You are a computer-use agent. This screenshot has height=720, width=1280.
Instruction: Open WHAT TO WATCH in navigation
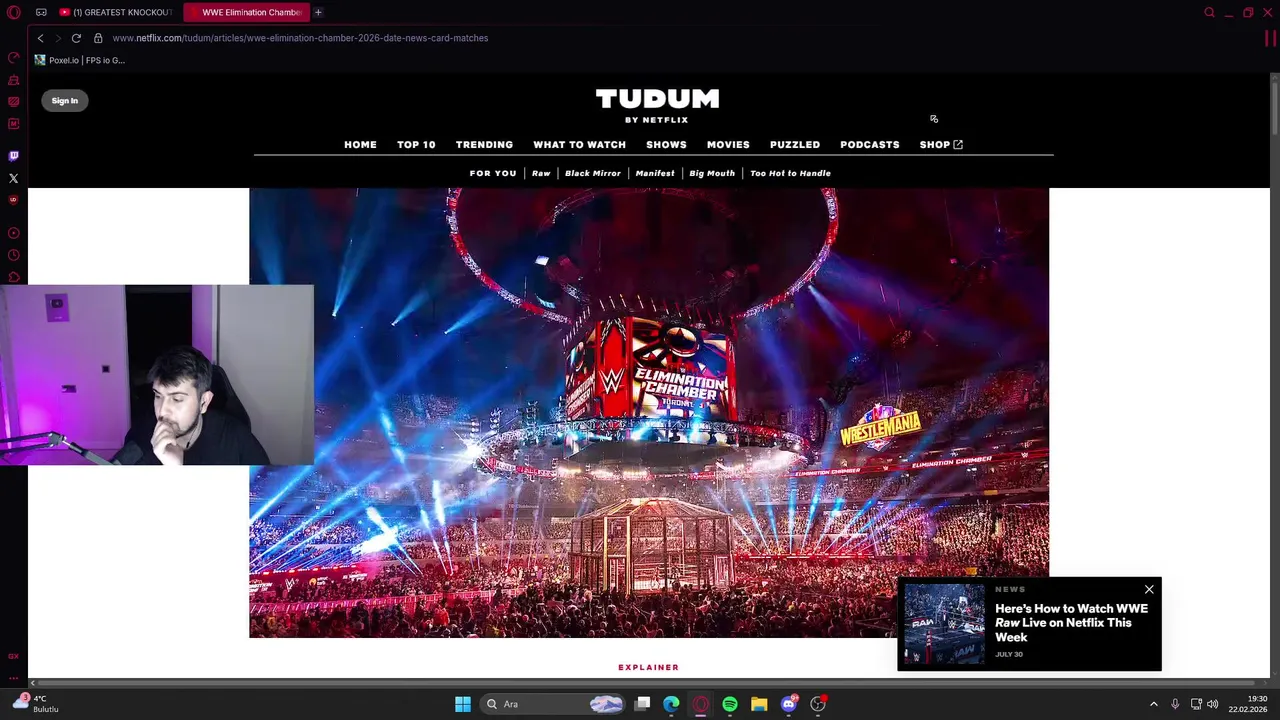click(579, 145)
